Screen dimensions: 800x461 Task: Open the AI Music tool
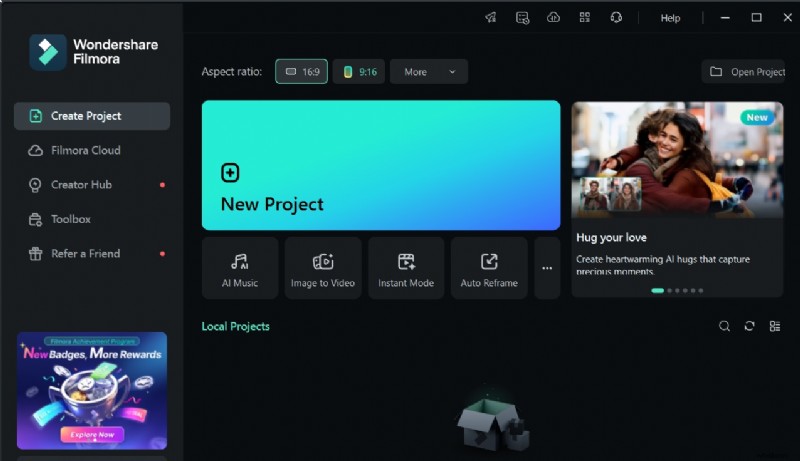(240, 268)
